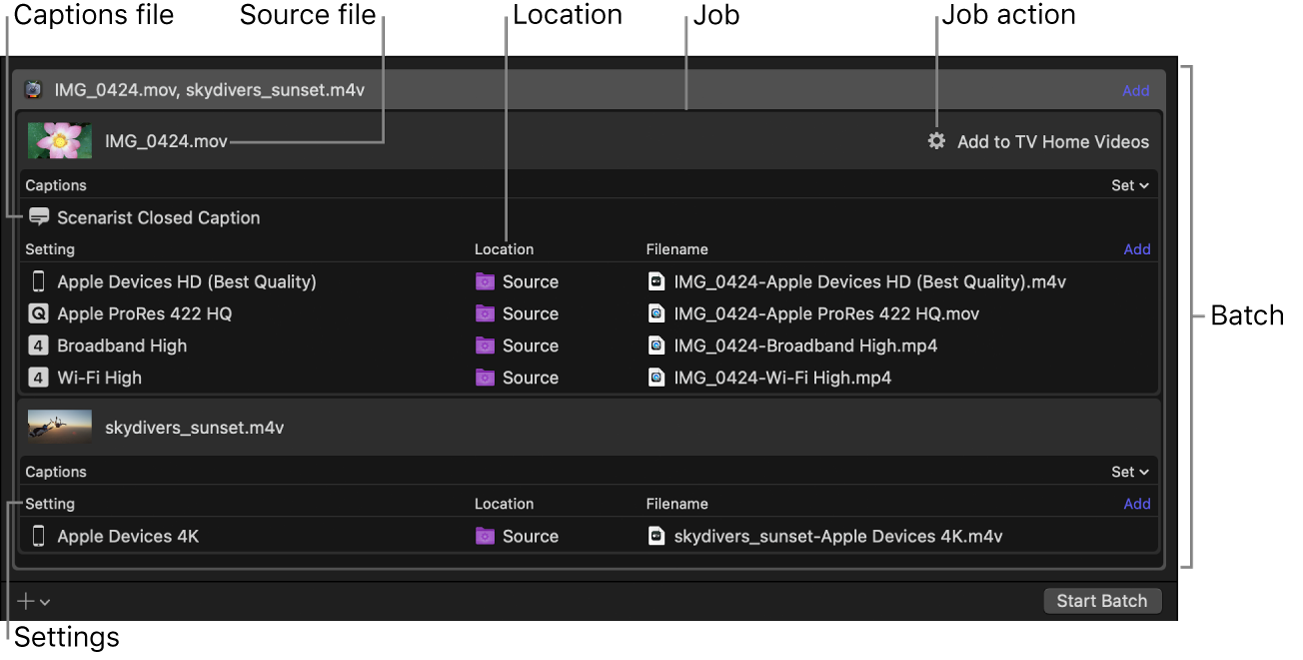Click Add next to the batch header
Viewport: 1303px width, 660px height.
1136,90
